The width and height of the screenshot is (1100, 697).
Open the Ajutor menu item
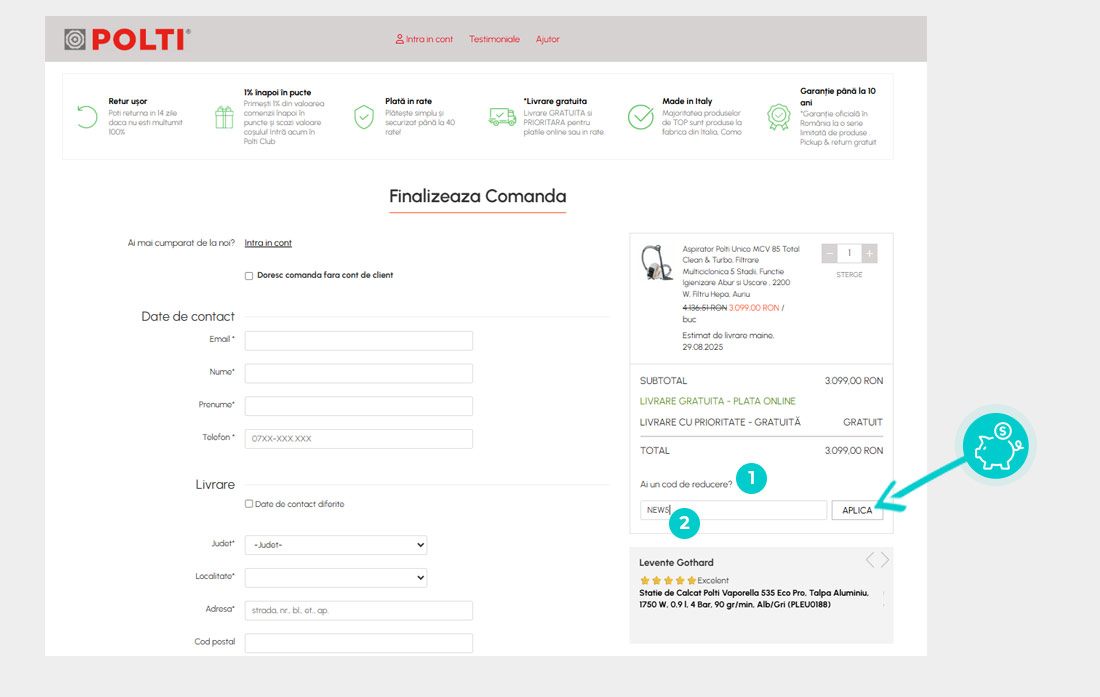[x=548, y=39]
